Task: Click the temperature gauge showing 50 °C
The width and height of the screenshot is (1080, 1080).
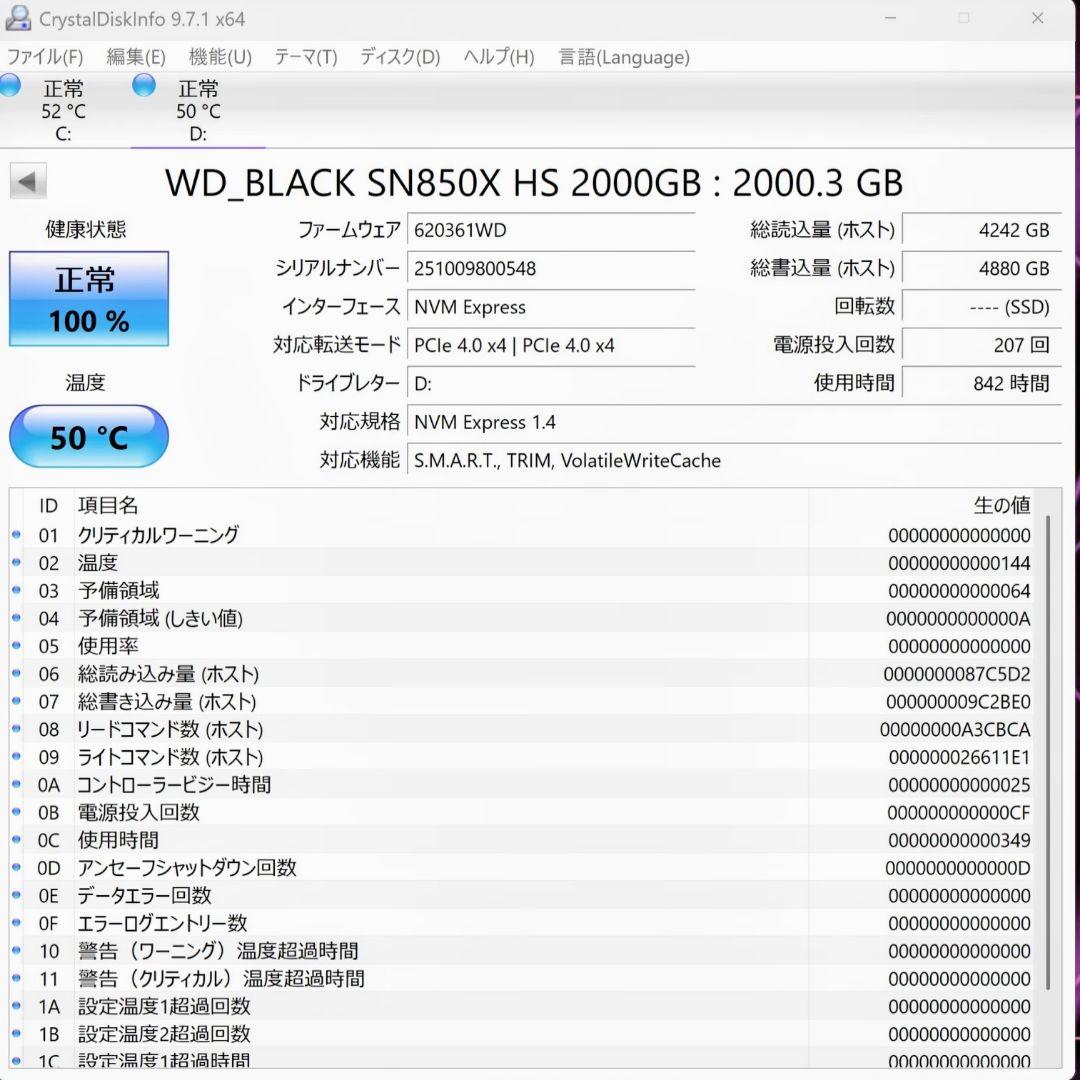Action: tap(89, 436)
